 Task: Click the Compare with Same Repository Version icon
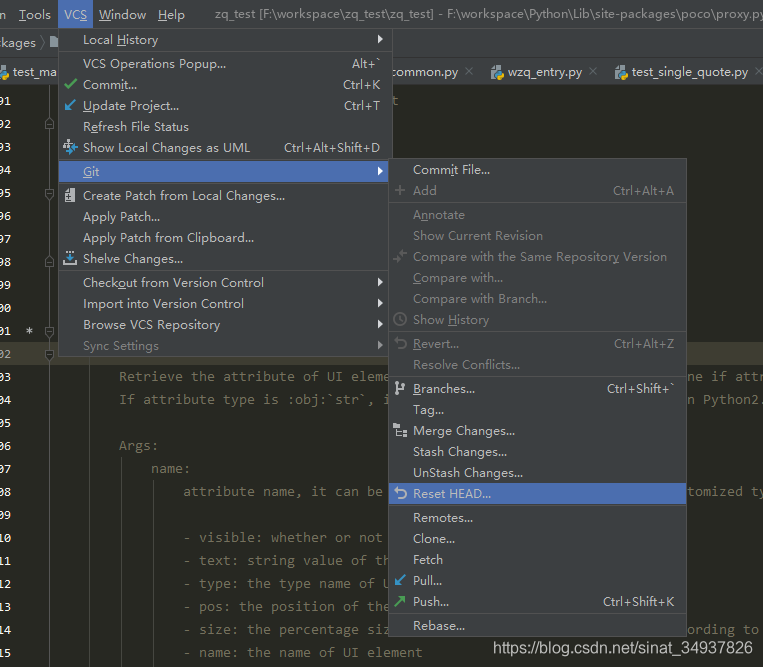pos(400,256)
